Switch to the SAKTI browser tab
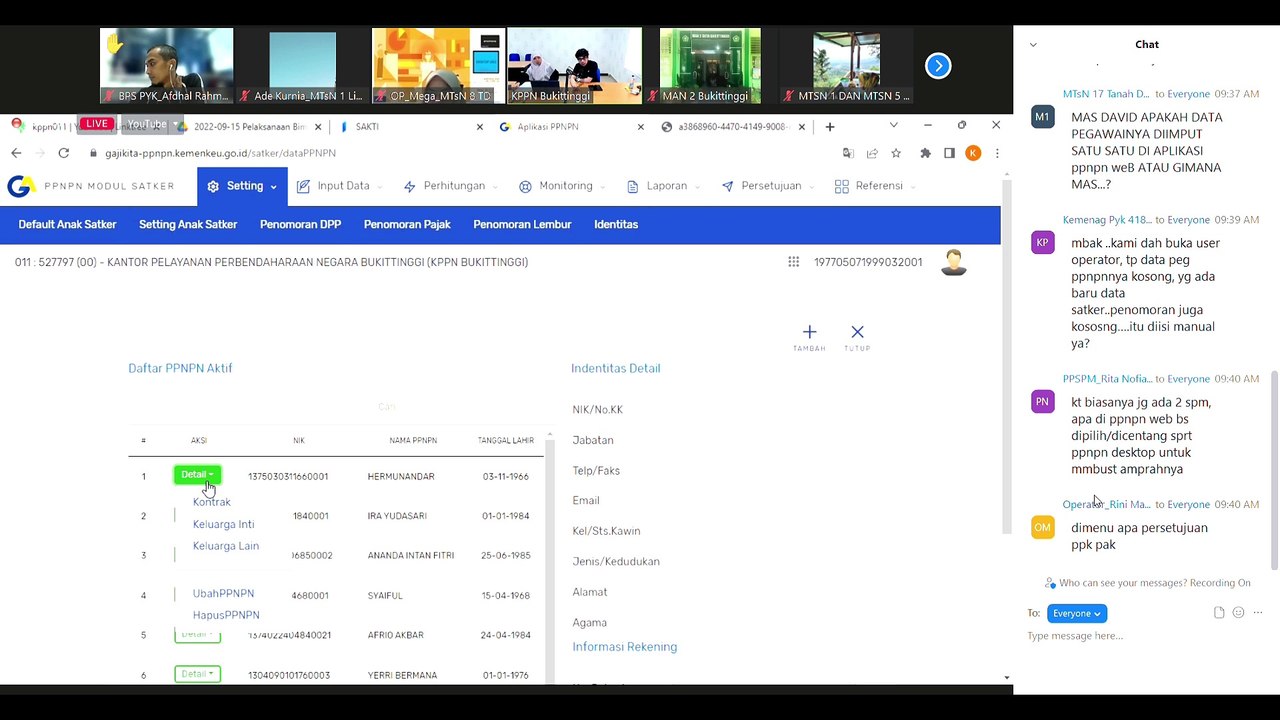 [x=412, y=127]
